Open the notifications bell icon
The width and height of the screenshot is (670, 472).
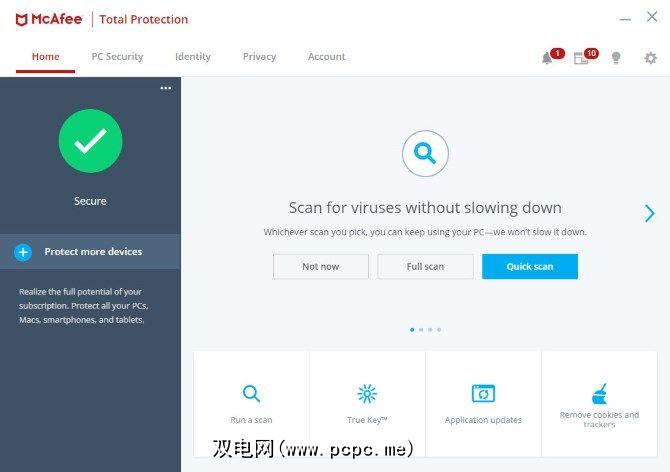click(x=547, y=58)
